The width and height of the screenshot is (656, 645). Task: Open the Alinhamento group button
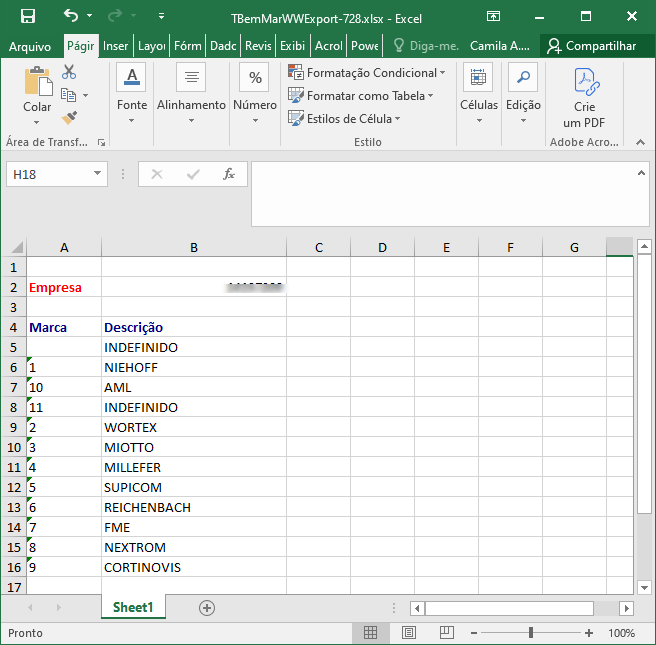(x=191, y=94)
